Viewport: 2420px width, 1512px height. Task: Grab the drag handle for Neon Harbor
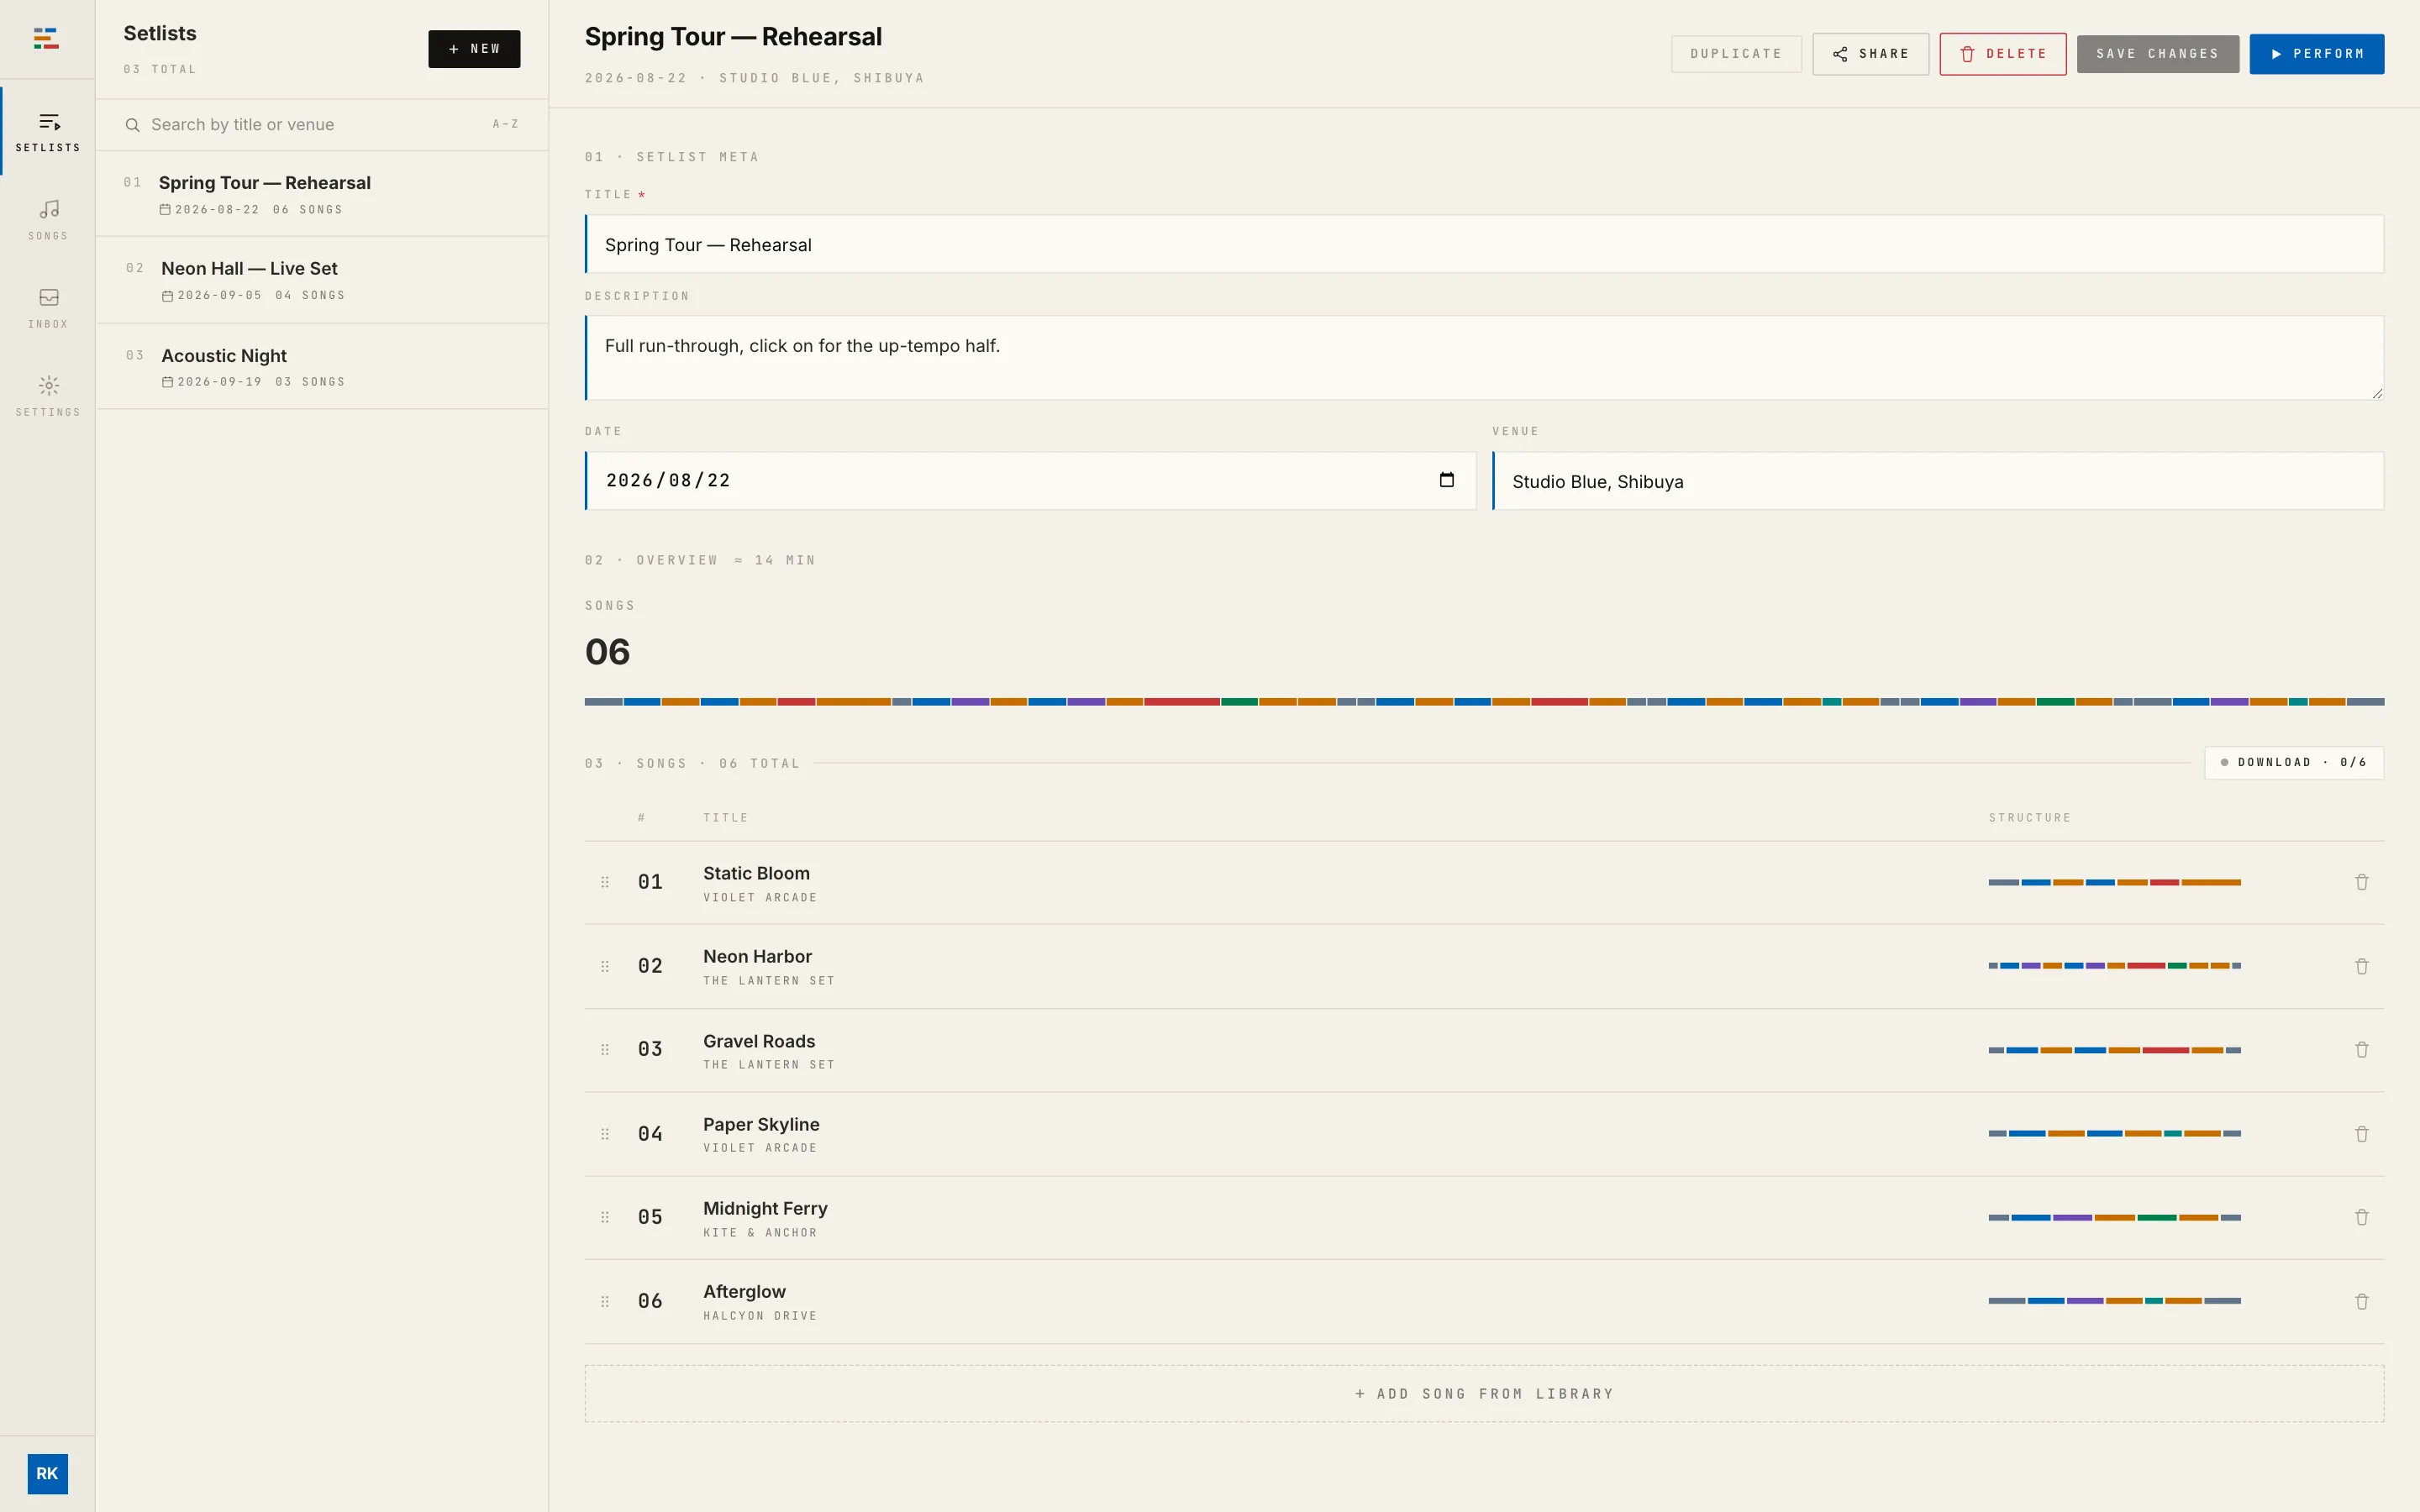tap(605, 966)
